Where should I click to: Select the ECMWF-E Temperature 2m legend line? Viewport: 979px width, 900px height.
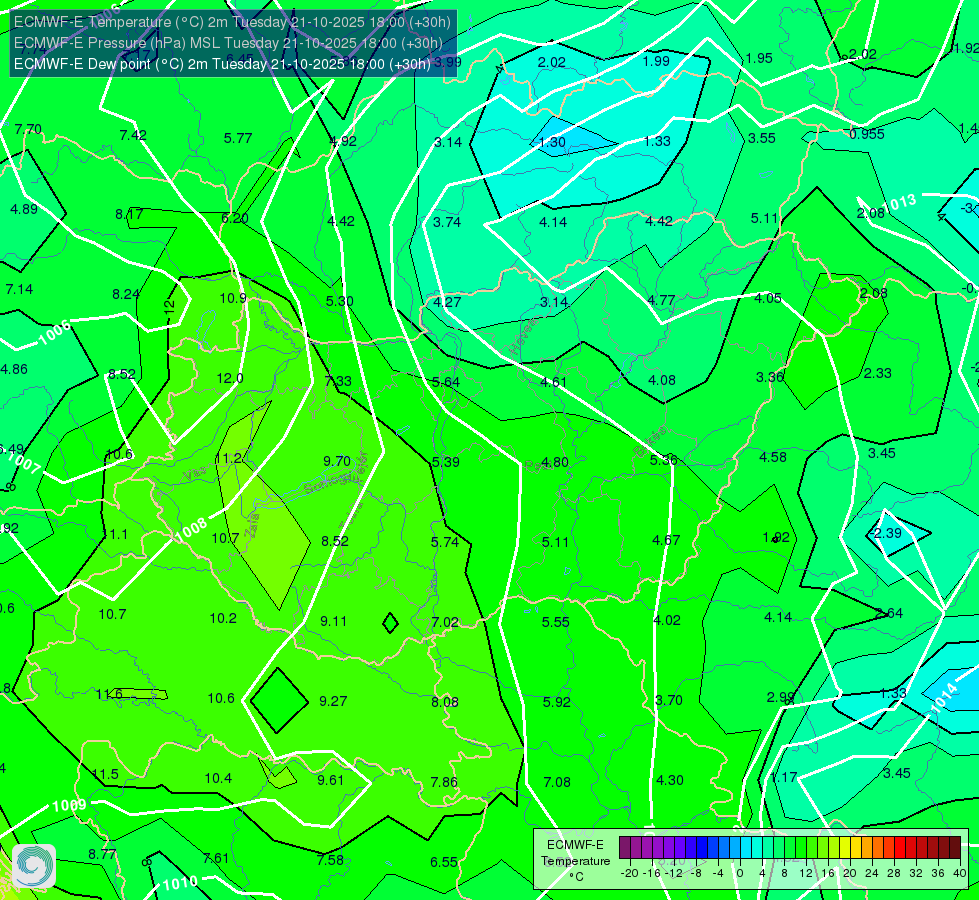[x=232, y=22]
